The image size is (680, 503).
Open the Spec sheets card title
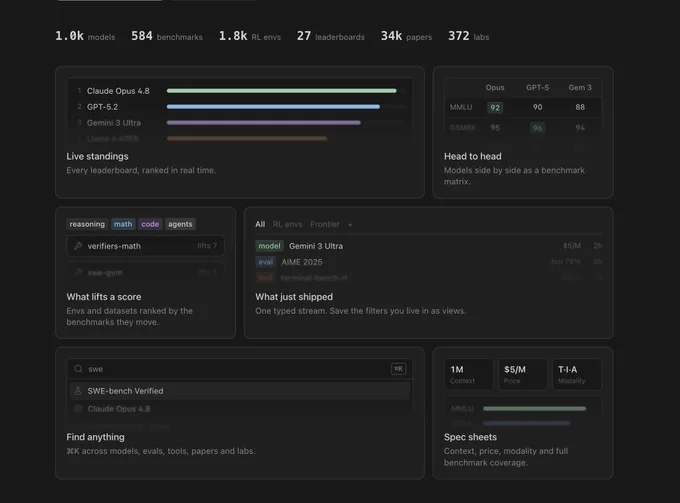(470, 437)
